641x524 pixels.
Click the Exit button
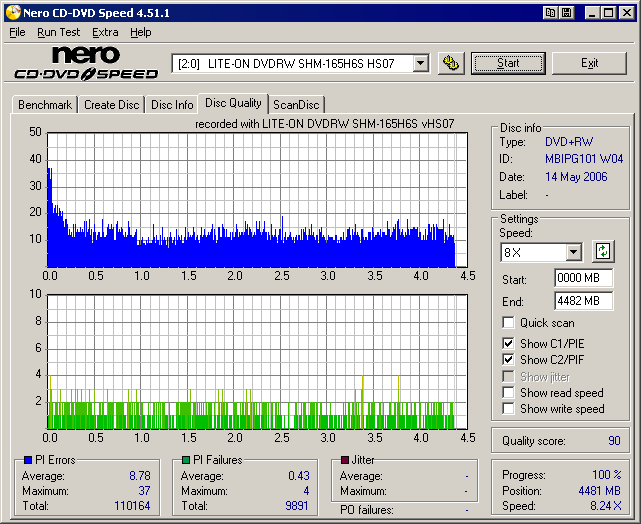tap(589, 63)
